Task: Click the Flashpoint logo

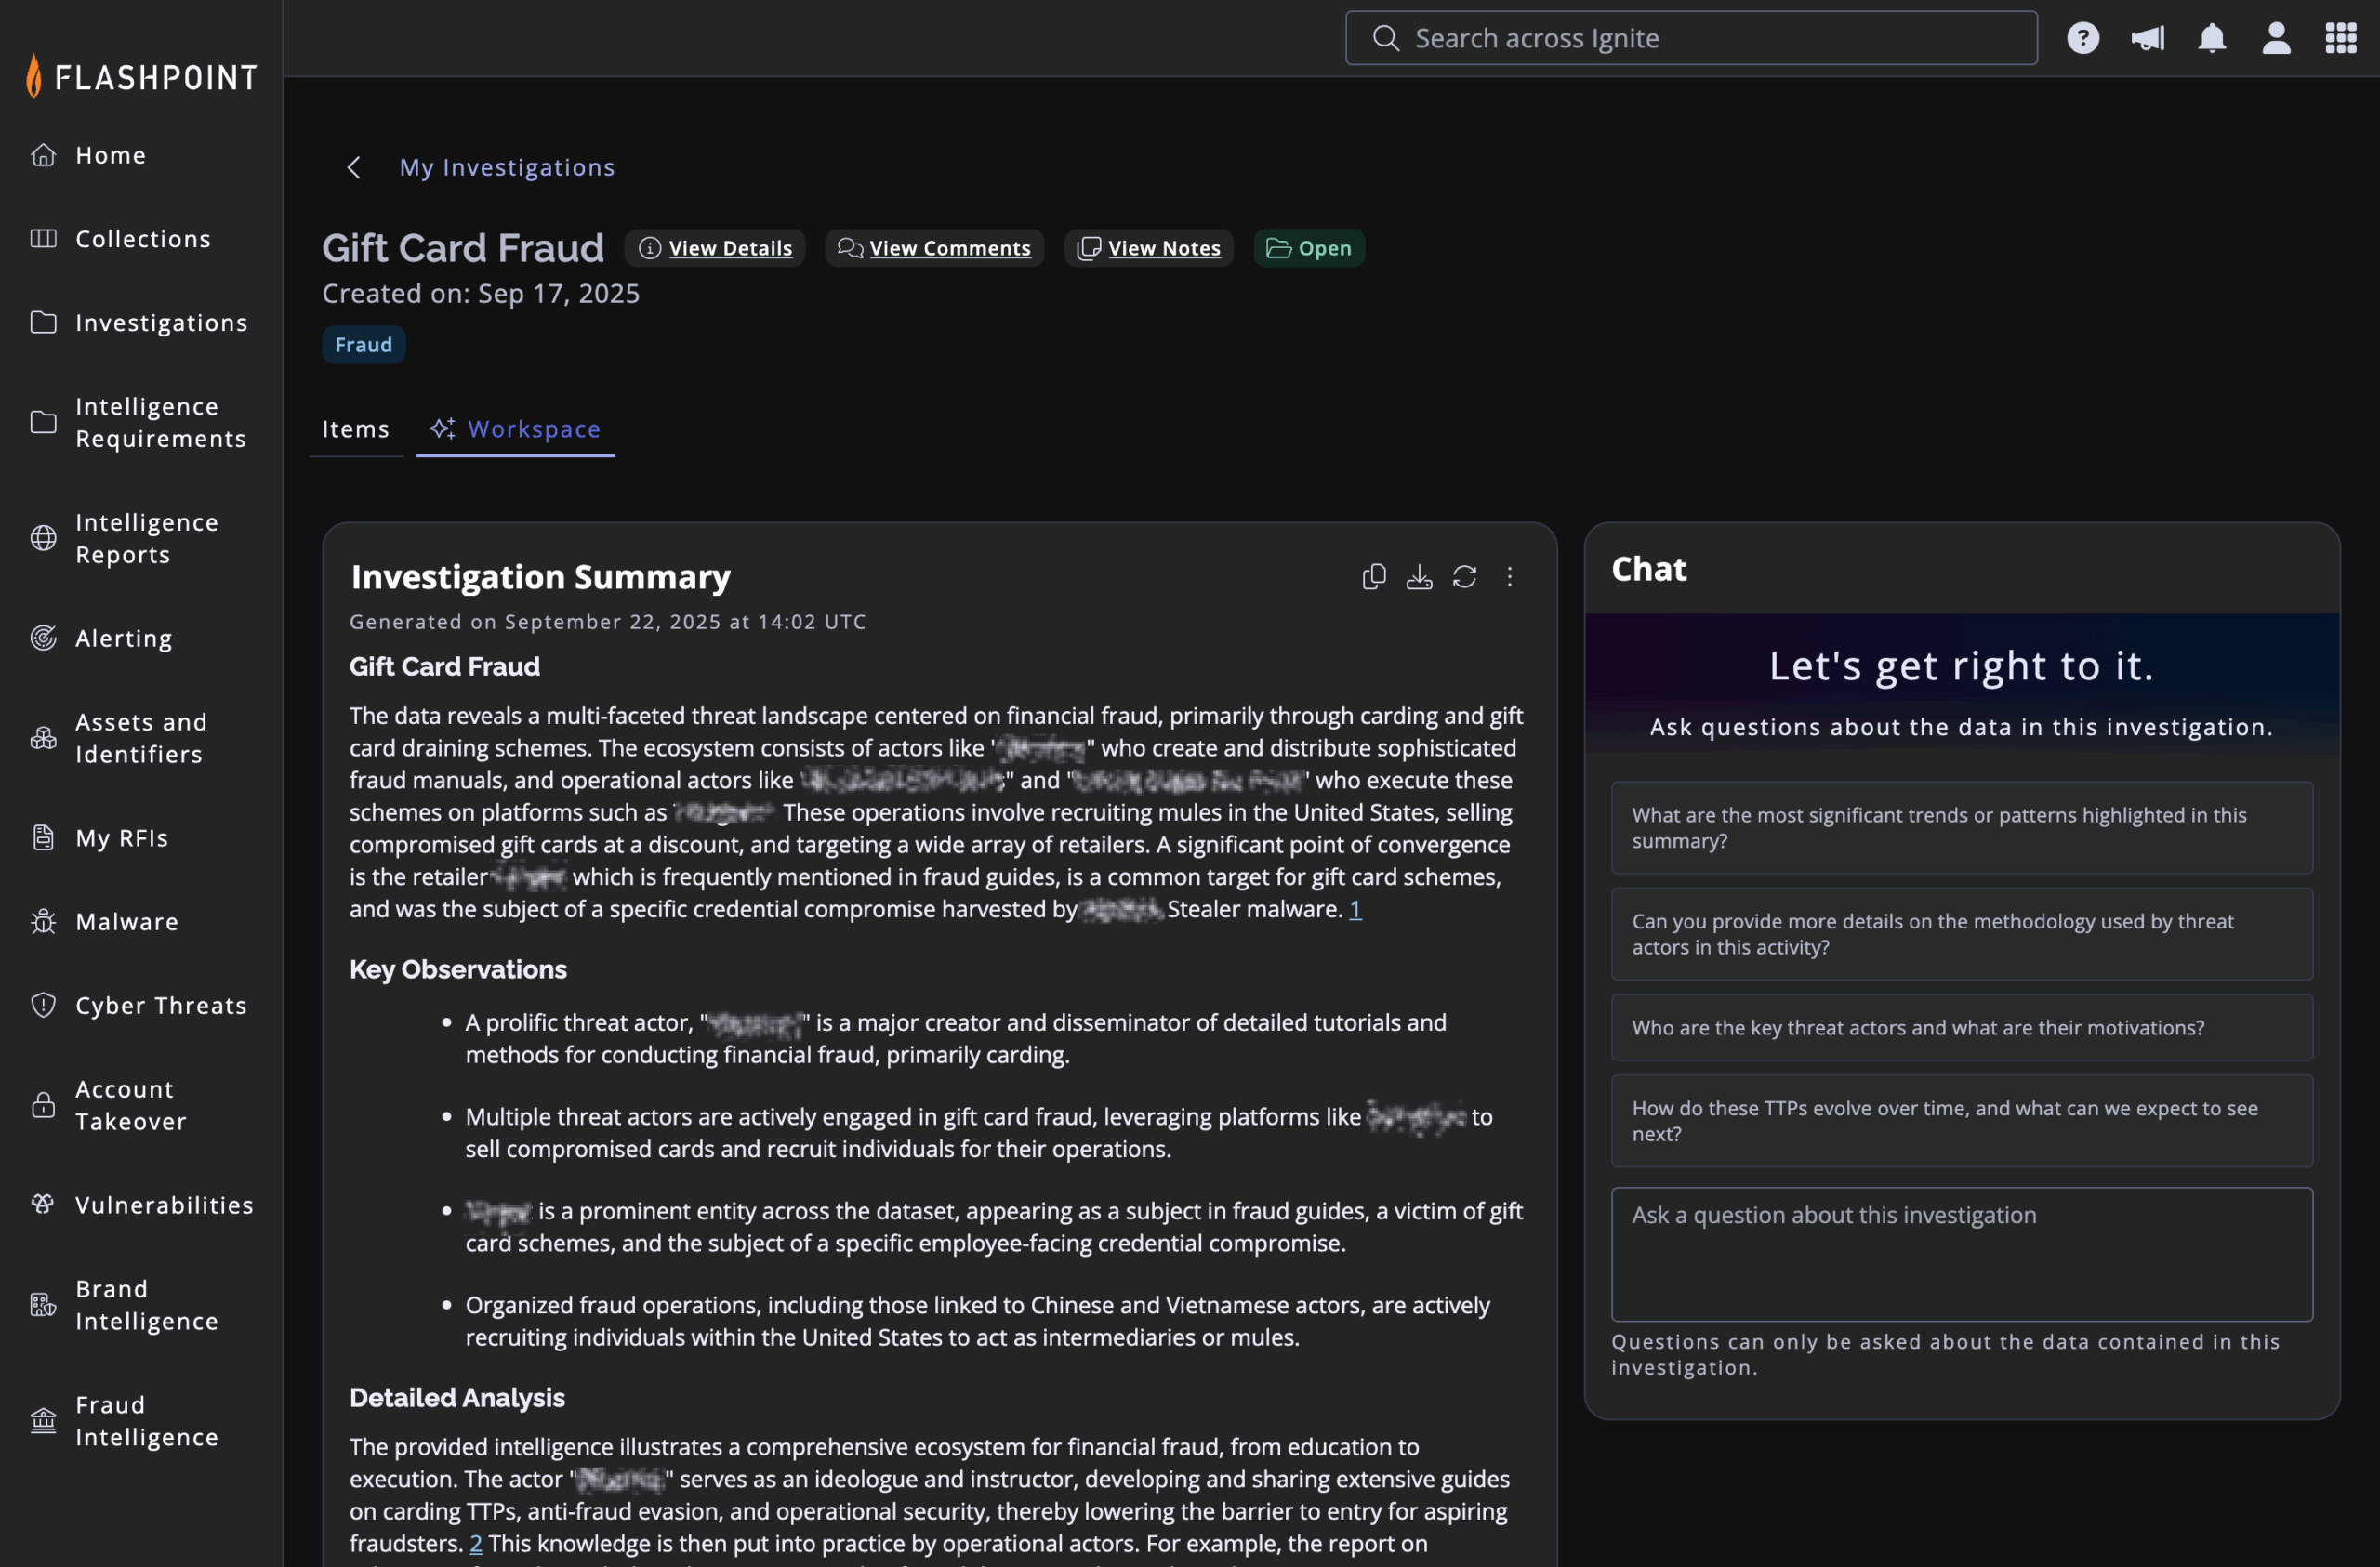Action: pos(141,75)
